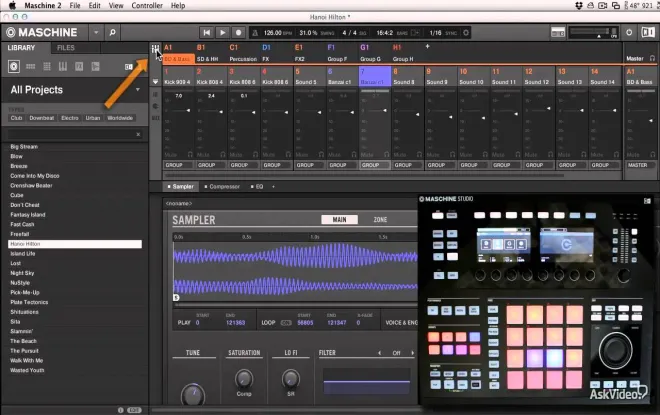Adjust Sound 9 level fader
The height and width of the screenshot is (415, 660).
450,117
